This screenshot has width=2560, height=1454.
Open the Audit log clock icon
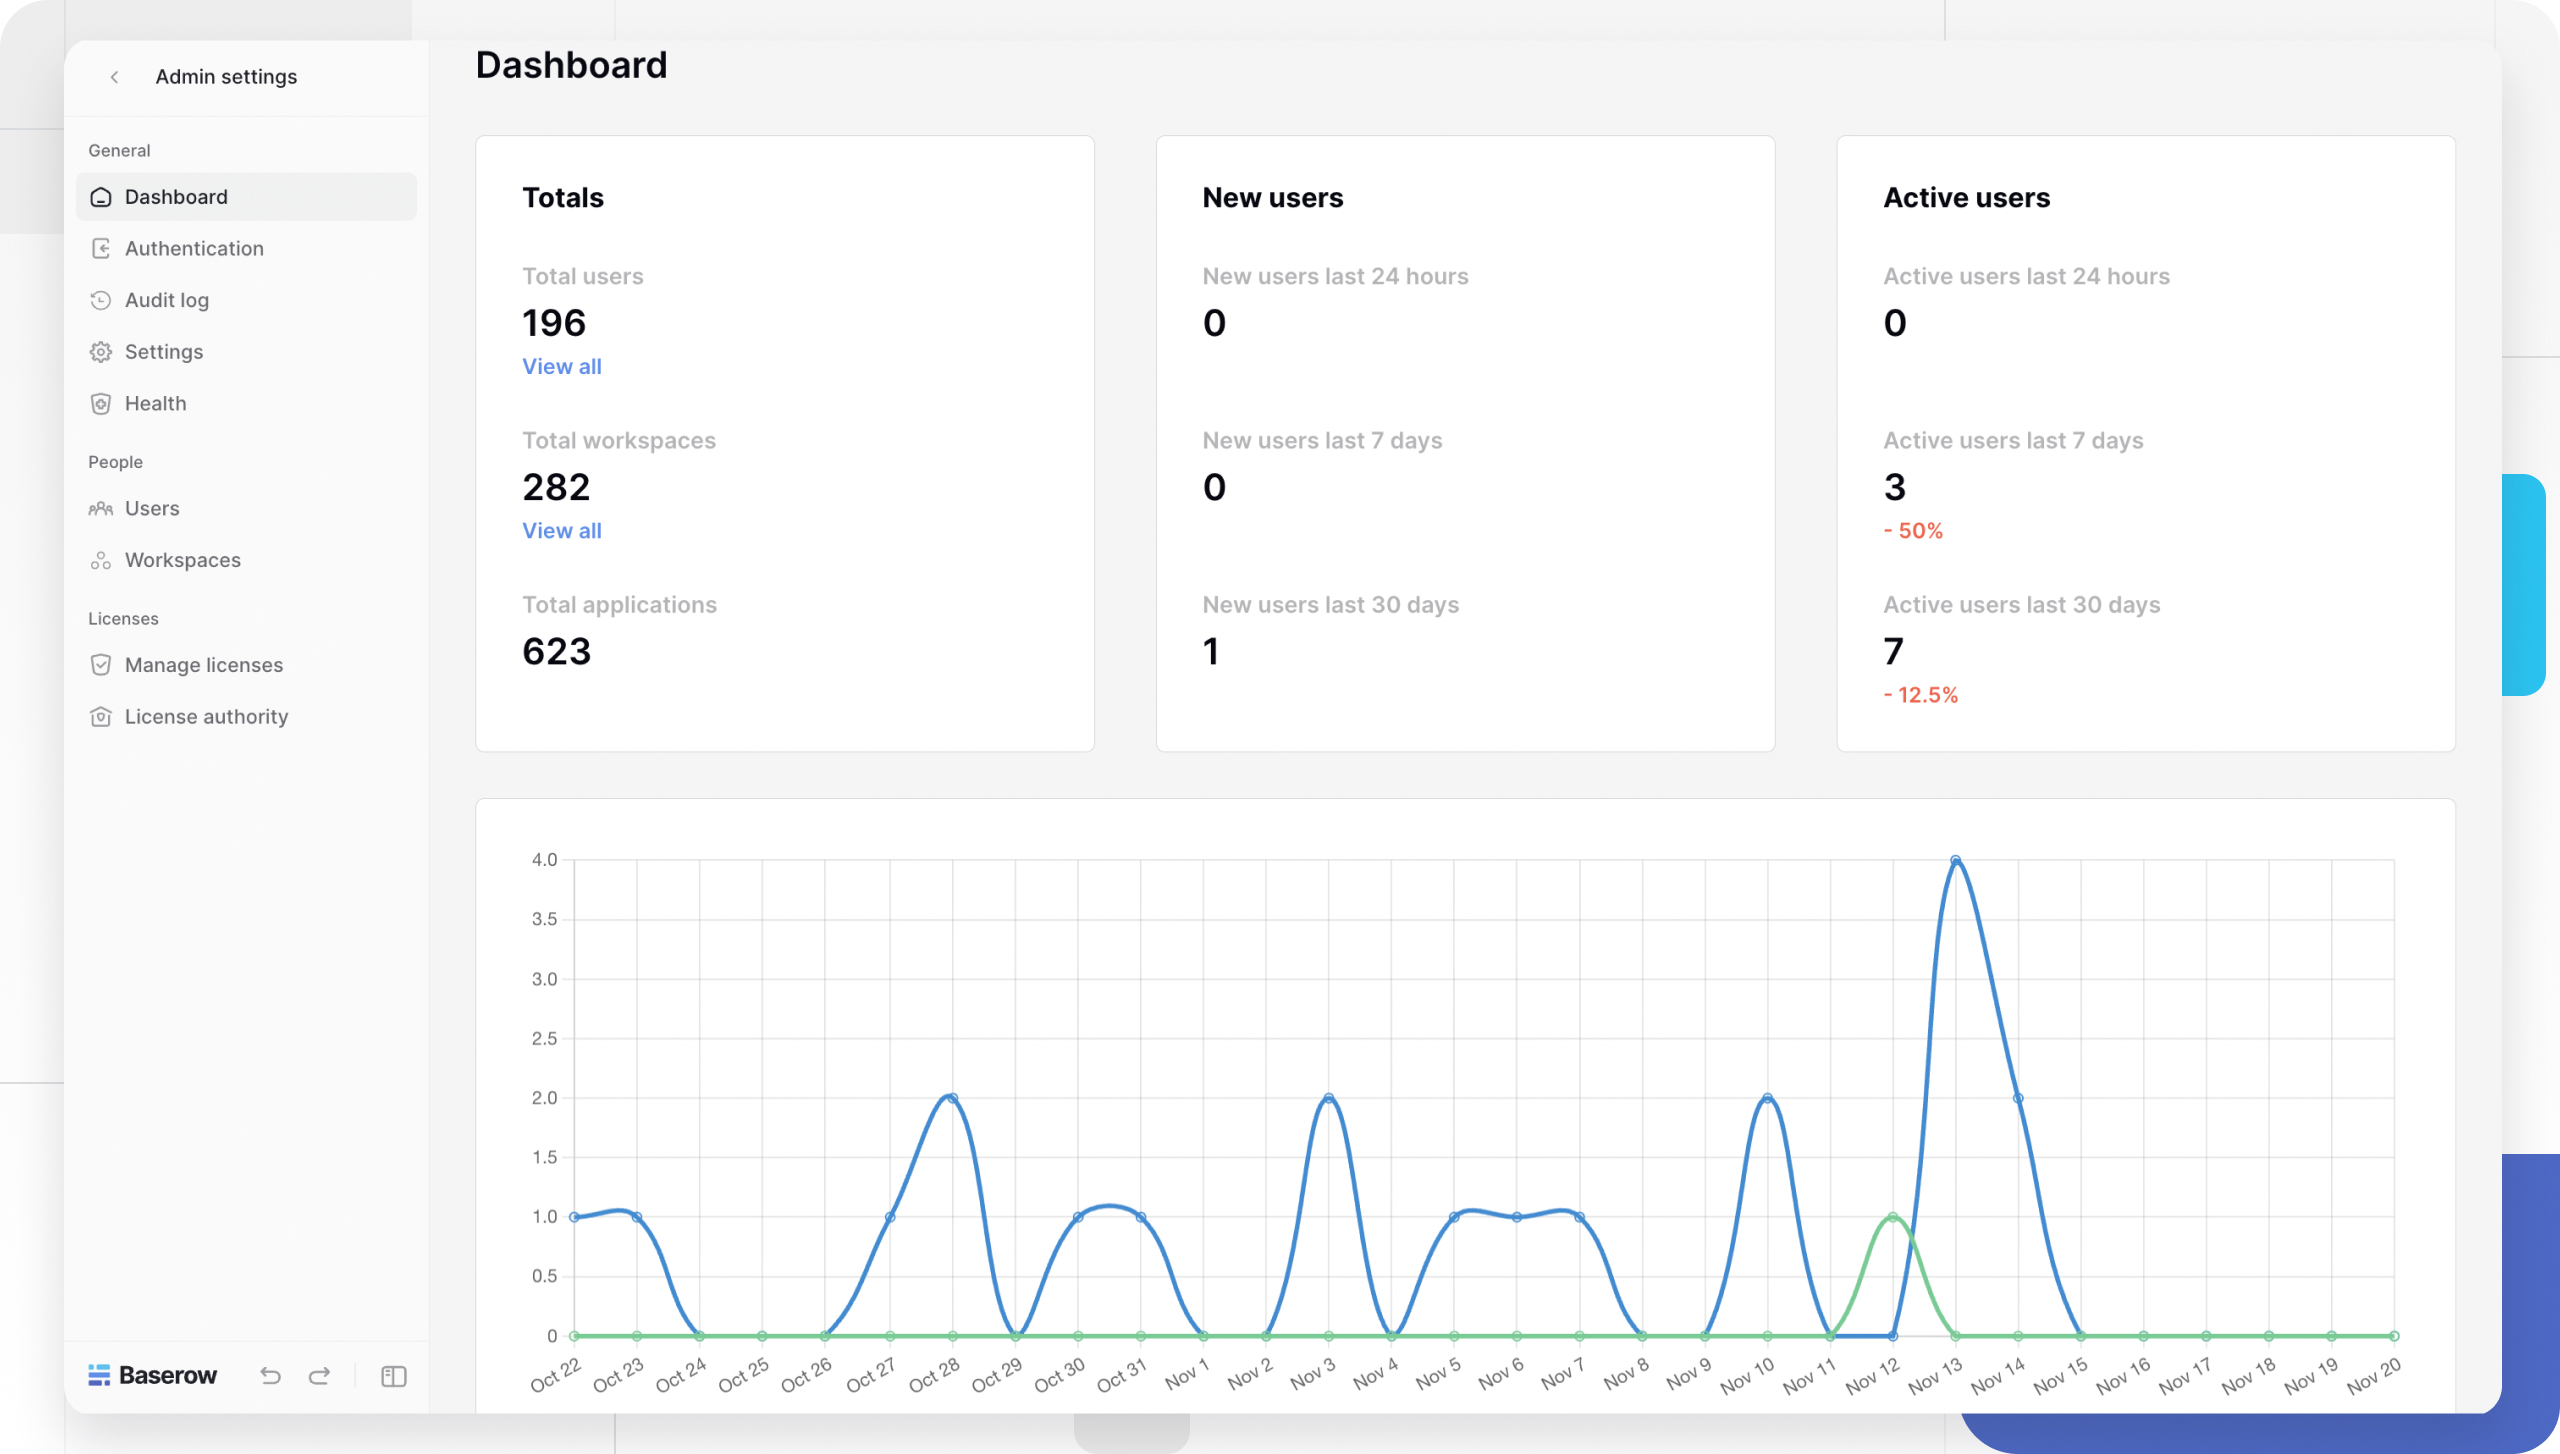tap(101, 300)
